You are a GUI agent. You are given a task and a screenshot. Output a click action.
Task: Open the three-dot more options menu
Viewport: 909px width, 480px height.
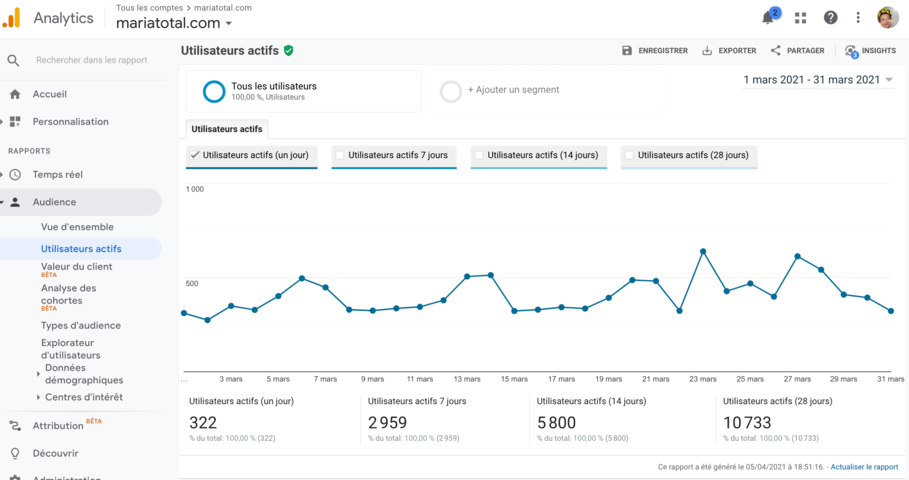[858, 18]
